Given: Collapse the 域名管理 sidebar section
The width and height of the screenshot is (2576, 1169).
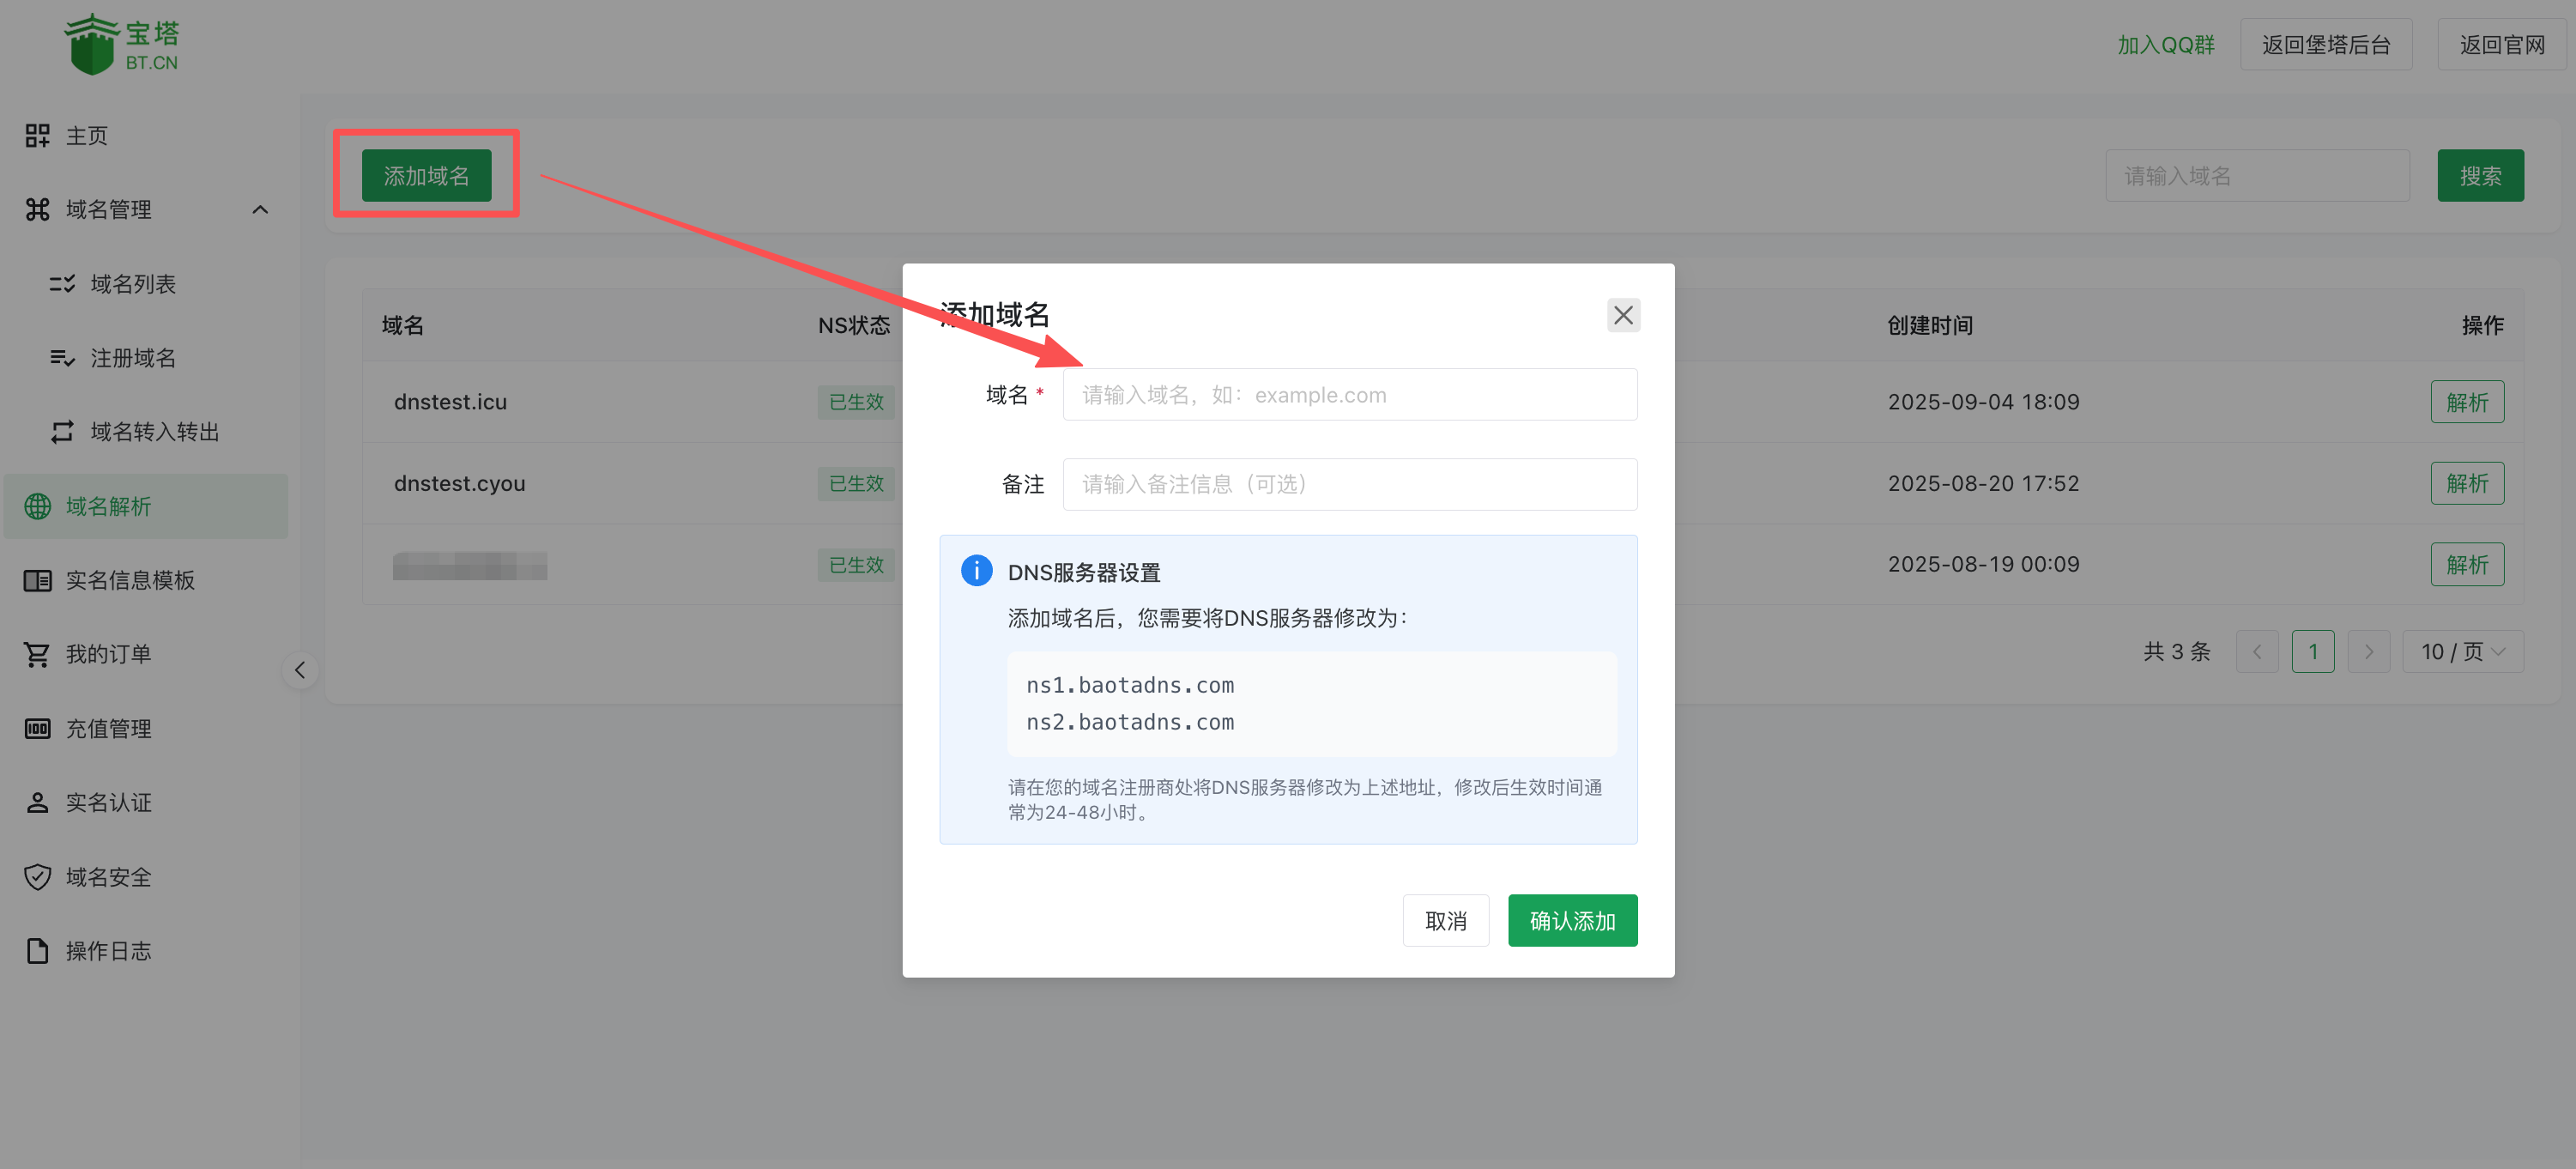Looking at the screenshot, I should click(x=261, y=209).
